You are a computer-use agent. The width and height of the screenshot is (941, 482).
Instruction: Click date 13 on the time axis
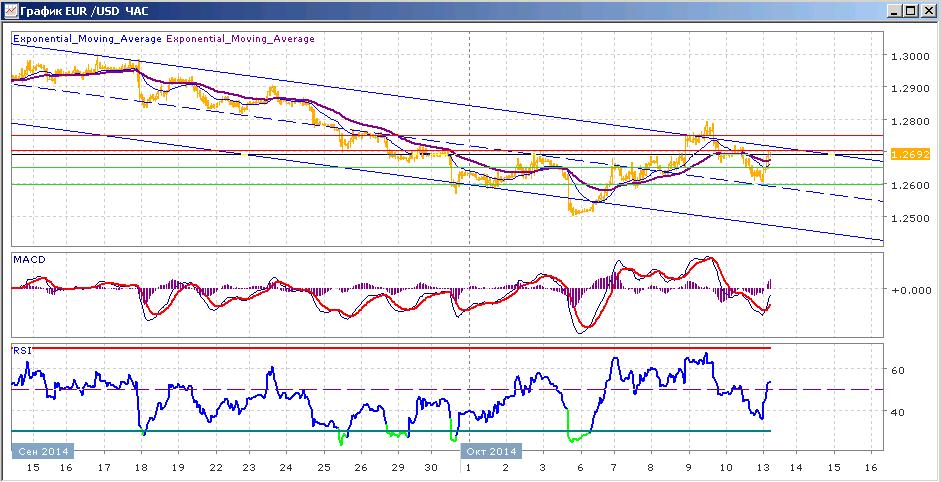click(x=763, y=468)
